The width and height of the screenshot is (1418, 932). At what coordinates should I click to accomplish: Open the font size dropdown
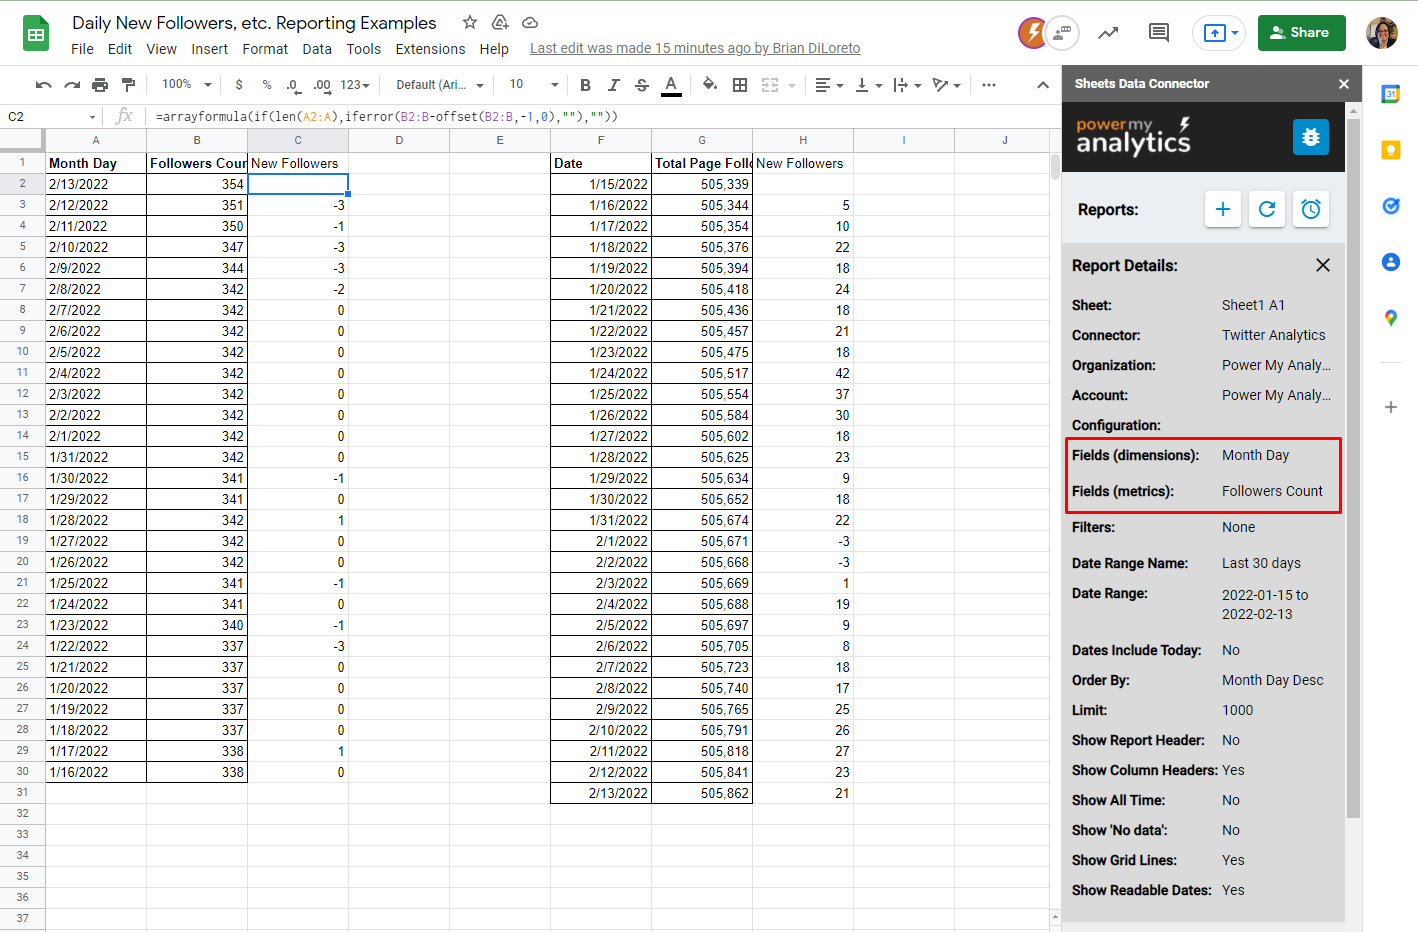533,85
